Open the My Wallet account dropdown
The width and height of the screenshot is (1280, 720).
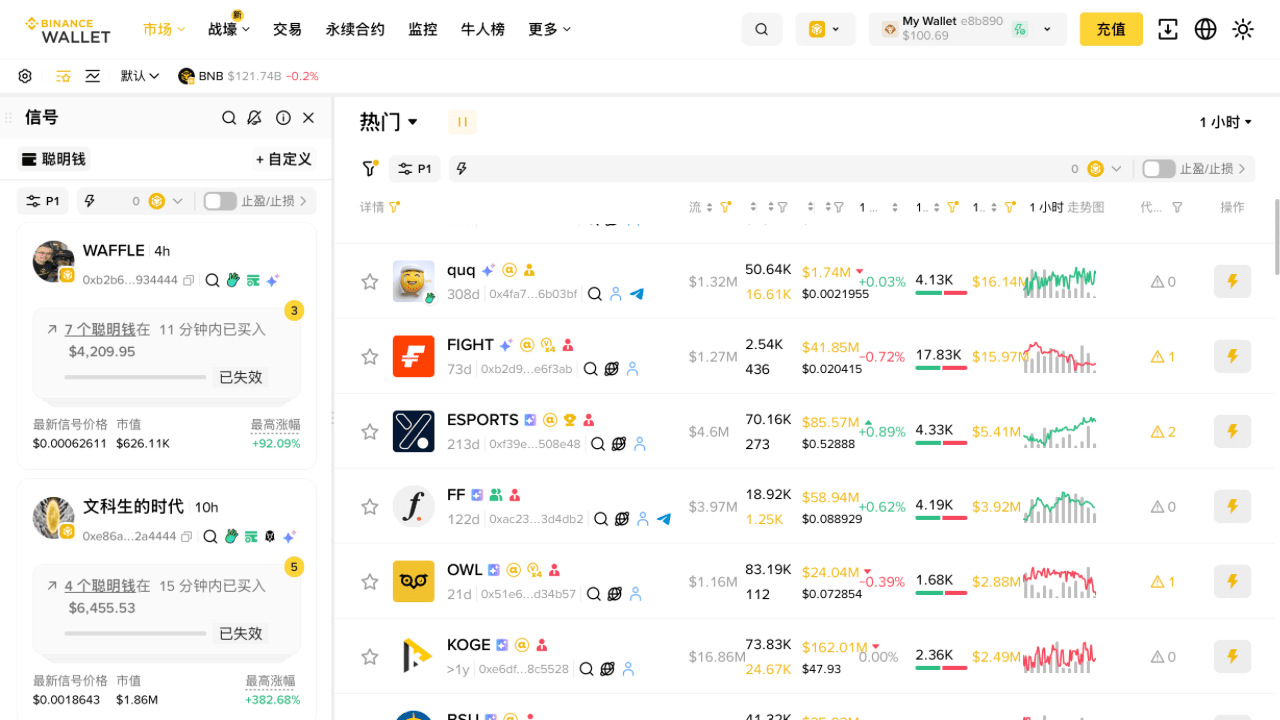[x=967, y=29]
